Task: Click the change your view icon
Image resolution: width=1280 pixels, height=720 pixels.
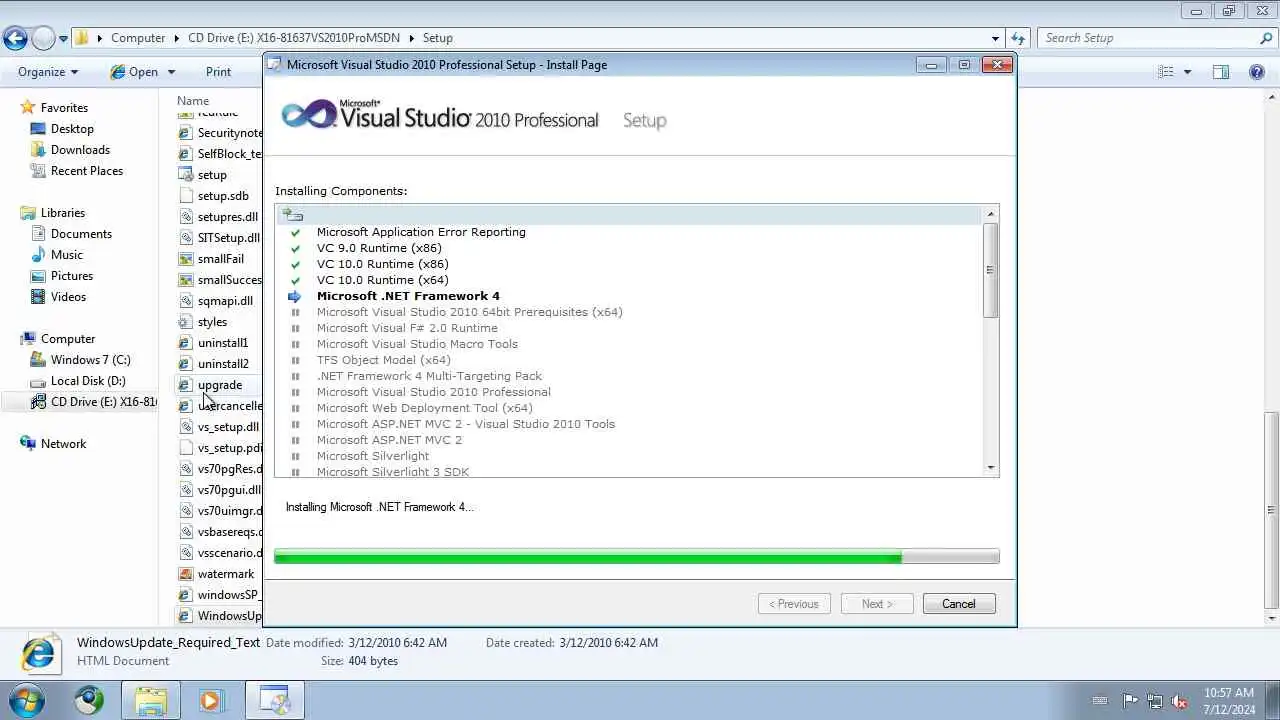Action: click(x=1166, y=72)
